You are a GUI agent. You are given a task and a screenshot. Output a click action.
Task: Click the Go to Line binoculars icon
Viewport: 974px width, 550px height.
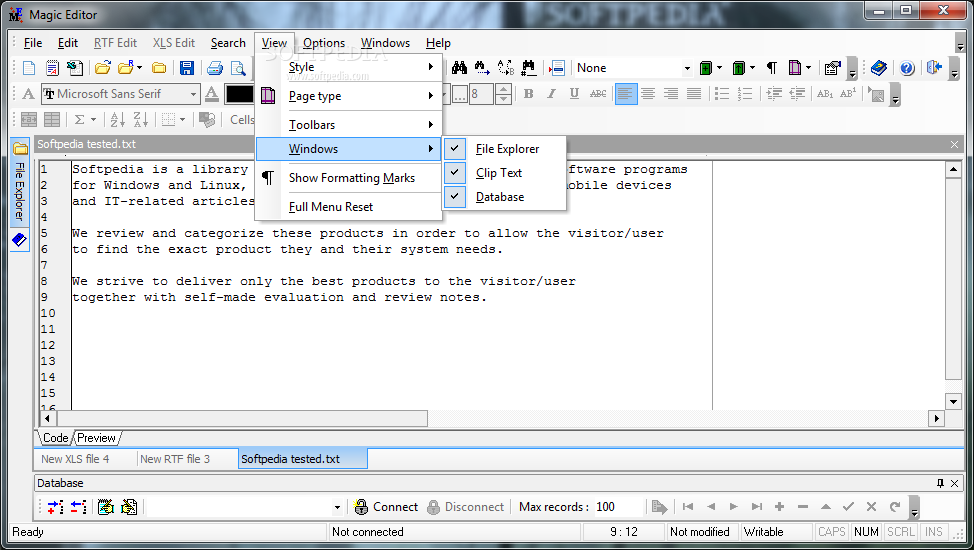tap(529, 68)
